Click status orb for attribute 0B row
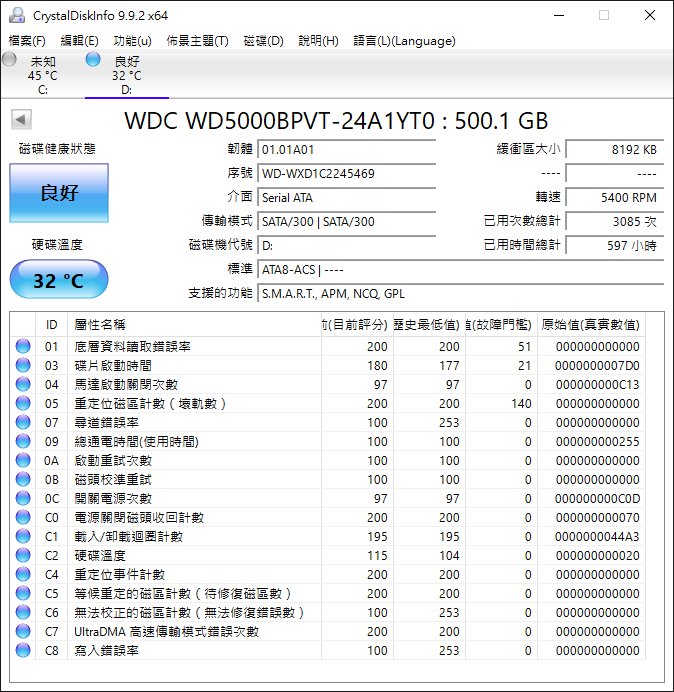This screenshot has height=692, width=674. 23,479
